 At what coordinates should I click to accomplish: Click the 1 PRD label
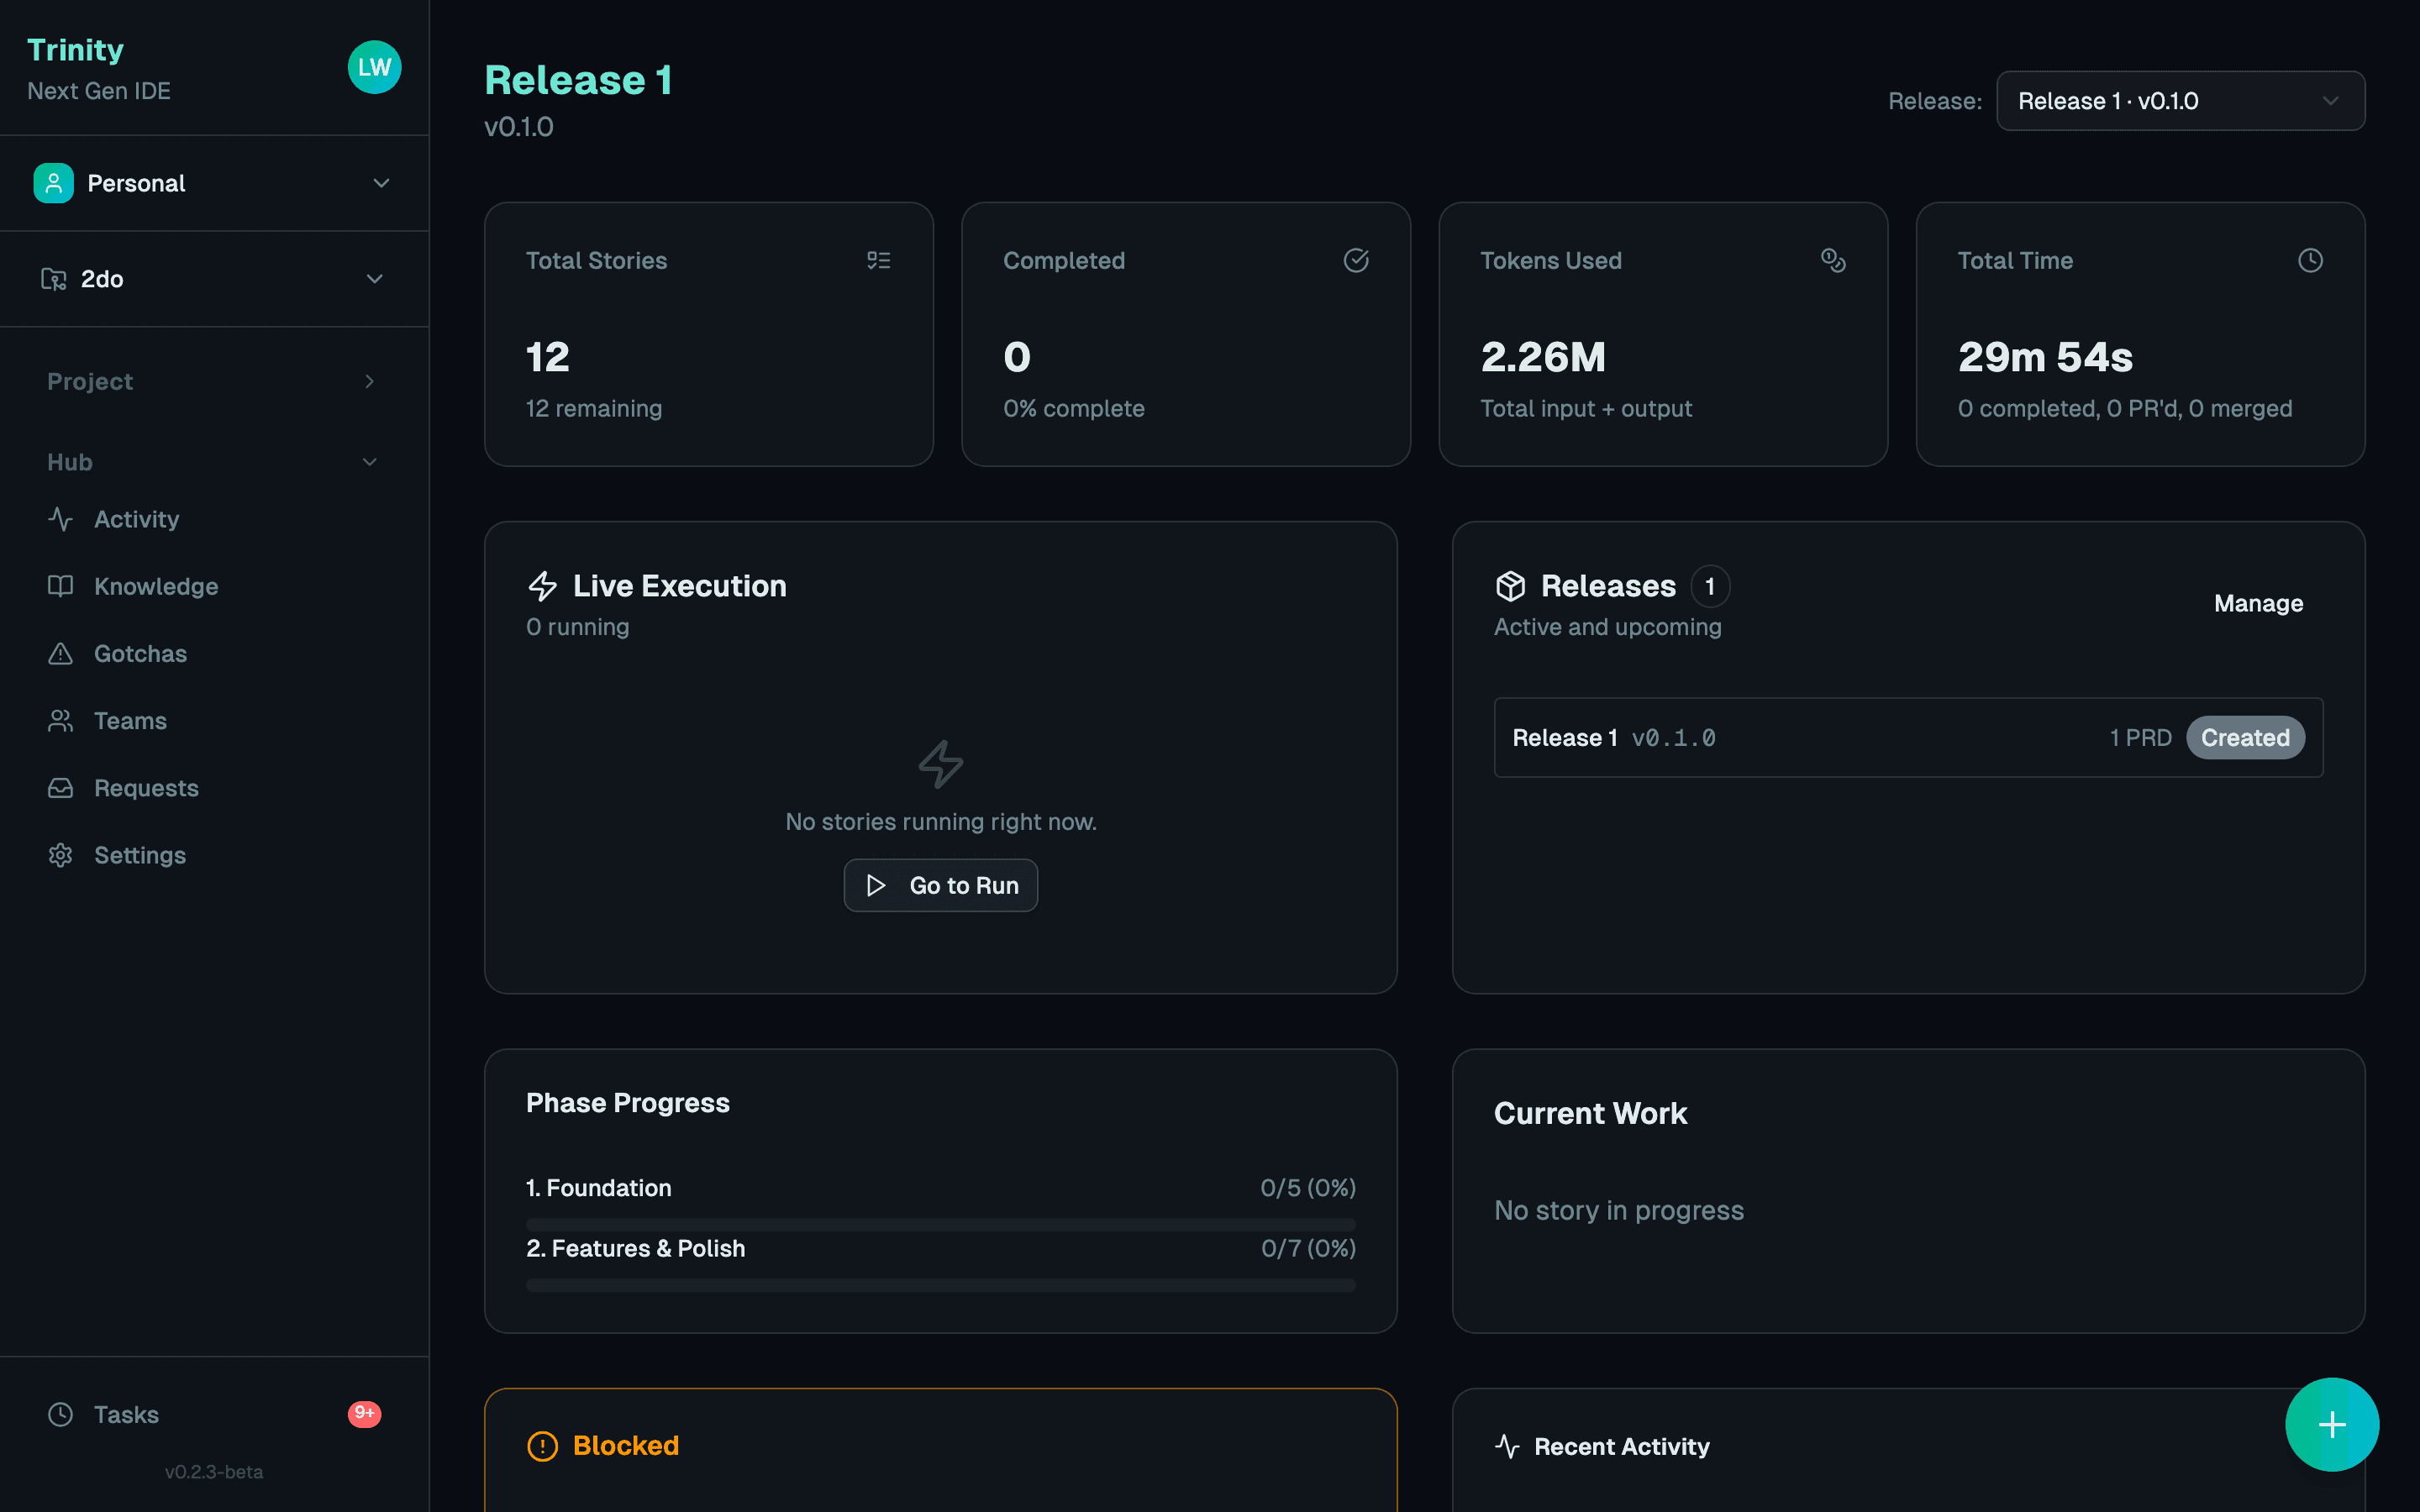point(2140,737)
